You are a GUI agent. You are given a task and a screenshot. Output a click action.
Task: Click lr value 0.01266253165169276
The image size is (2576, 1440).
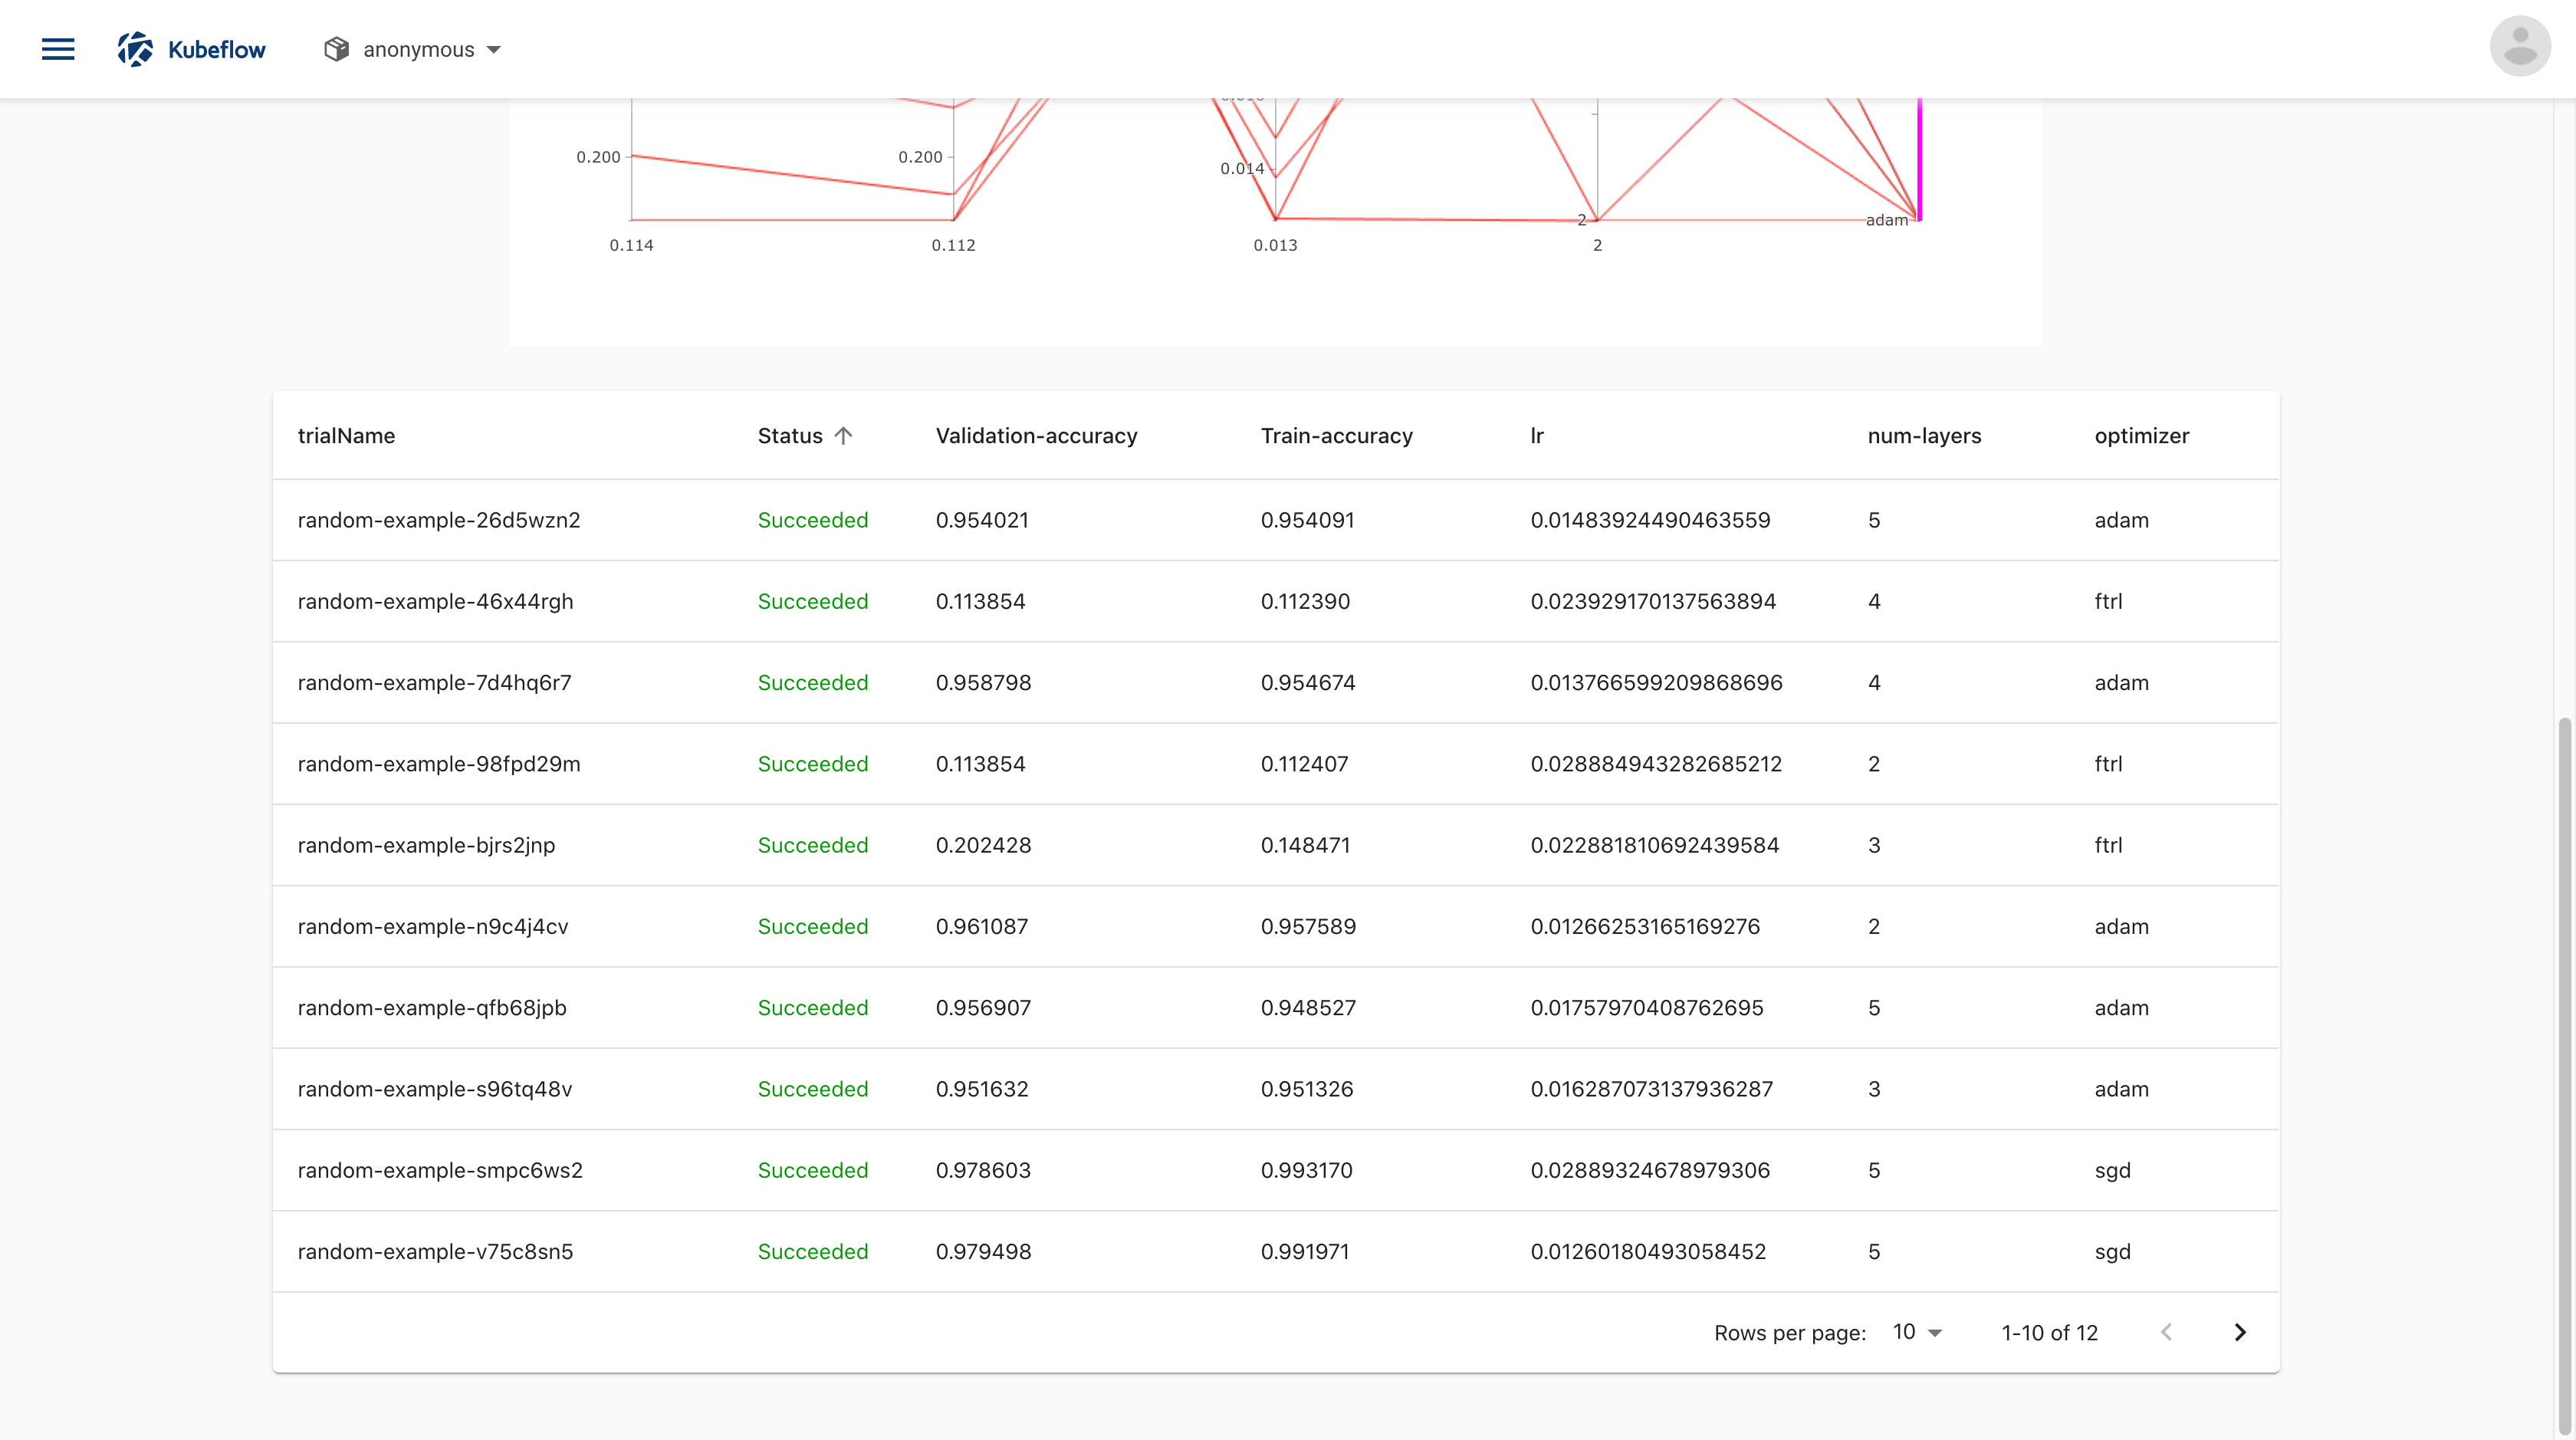click(x=1645, y=926)
